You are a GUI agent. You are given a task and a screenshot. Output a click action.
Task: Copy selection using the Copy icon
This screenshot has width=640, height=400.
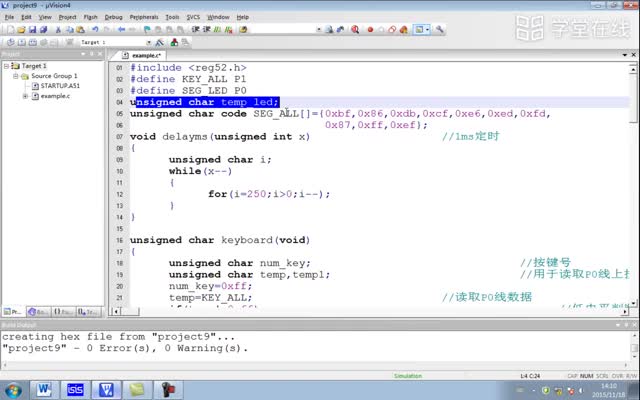pos(69,29)
